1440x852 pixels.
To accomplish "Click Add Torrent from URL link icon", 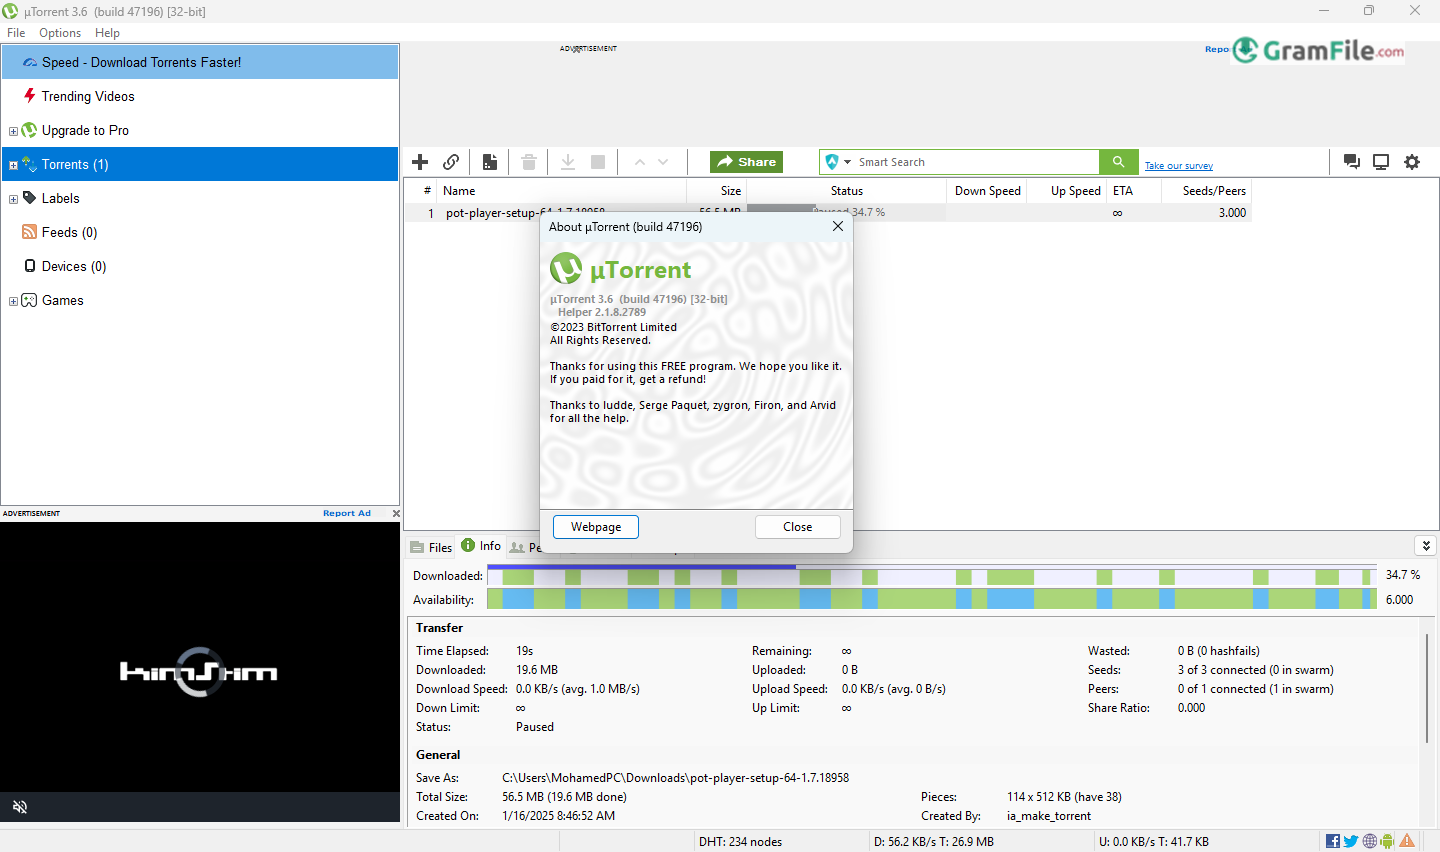I will tap(451, 162).
